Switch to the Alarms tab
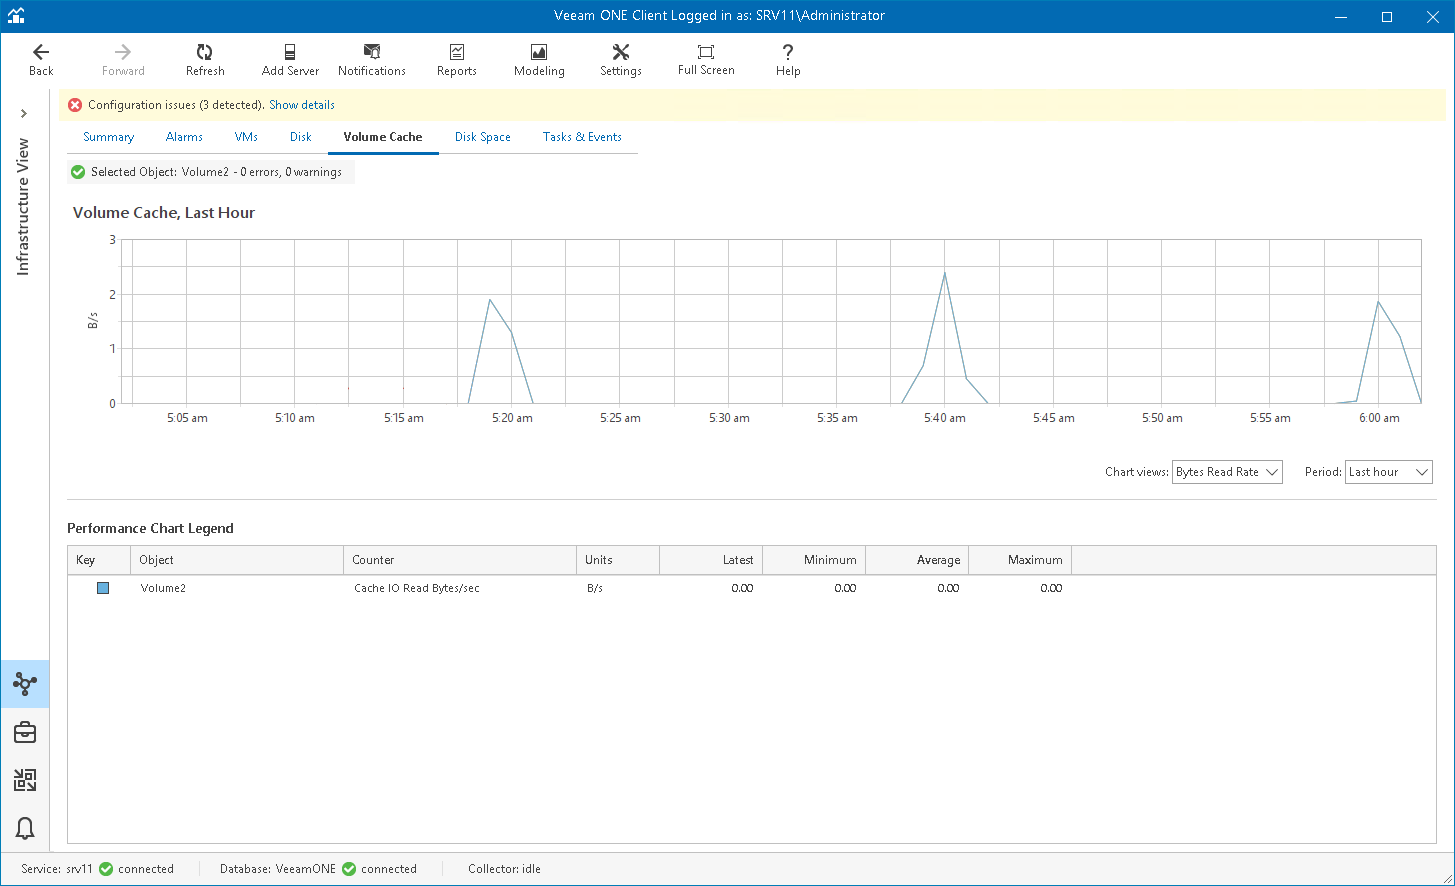This screenshot has width=1455, height=886. (x=184, y=137)
